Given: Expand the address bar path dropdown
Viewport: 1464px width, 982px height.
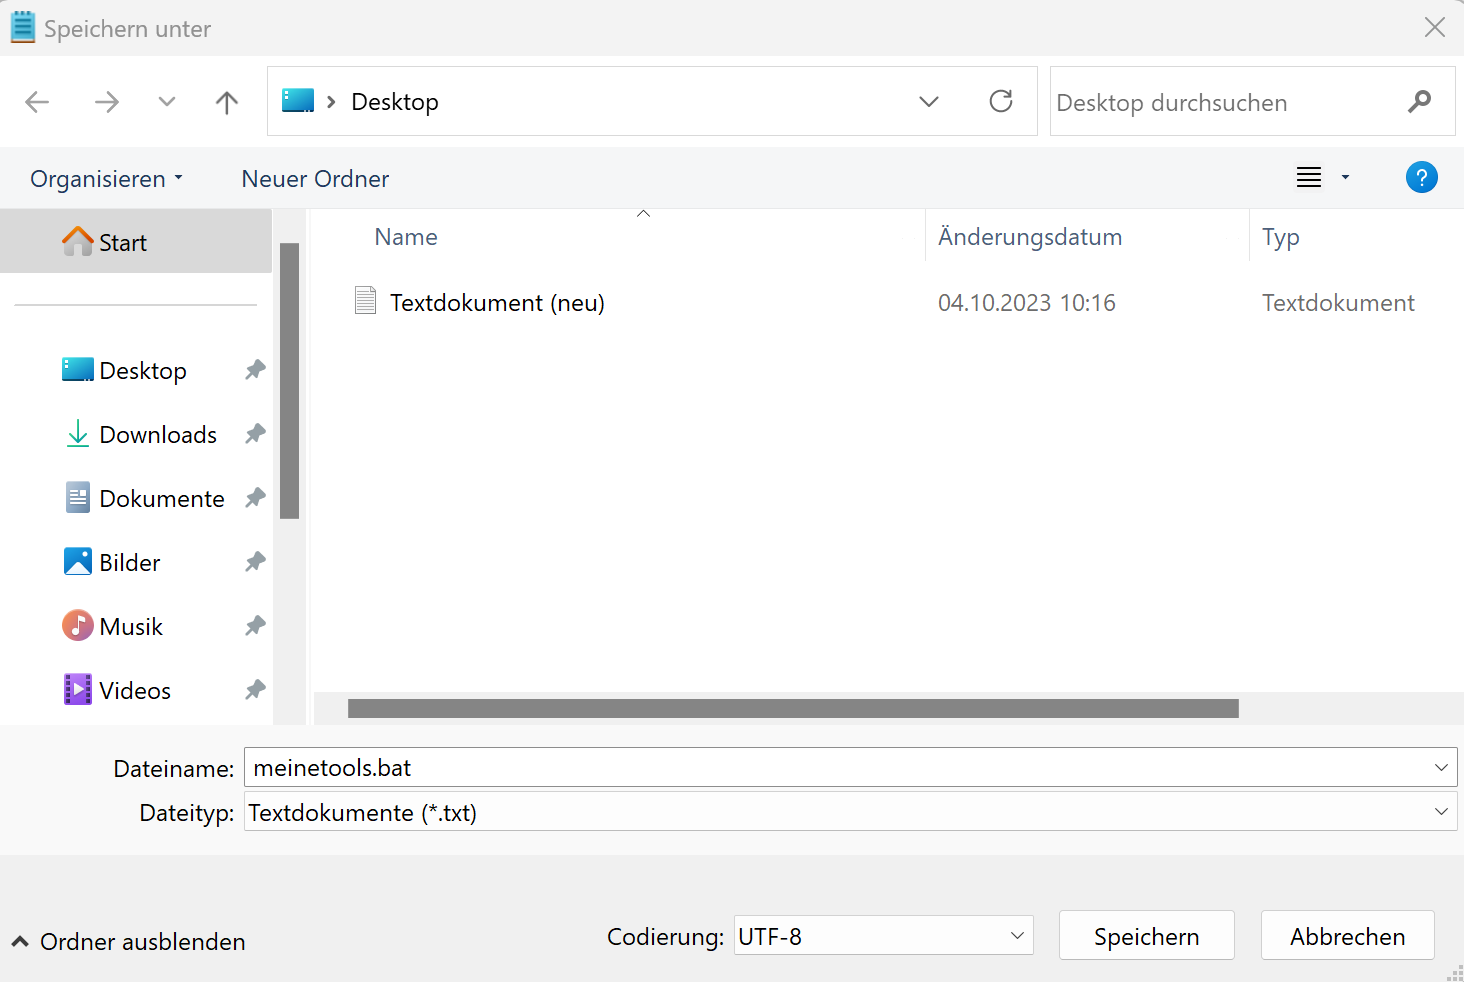Looking at the screenshot, I should pos(928,102).
